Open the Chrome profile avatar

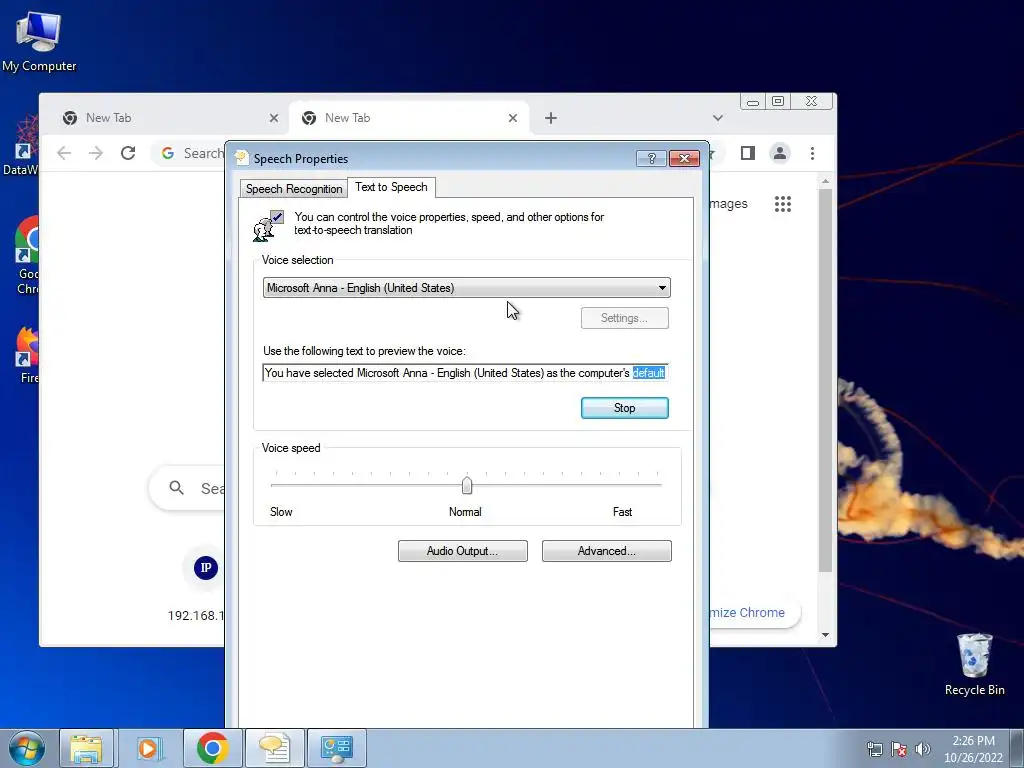coord(780,153)
